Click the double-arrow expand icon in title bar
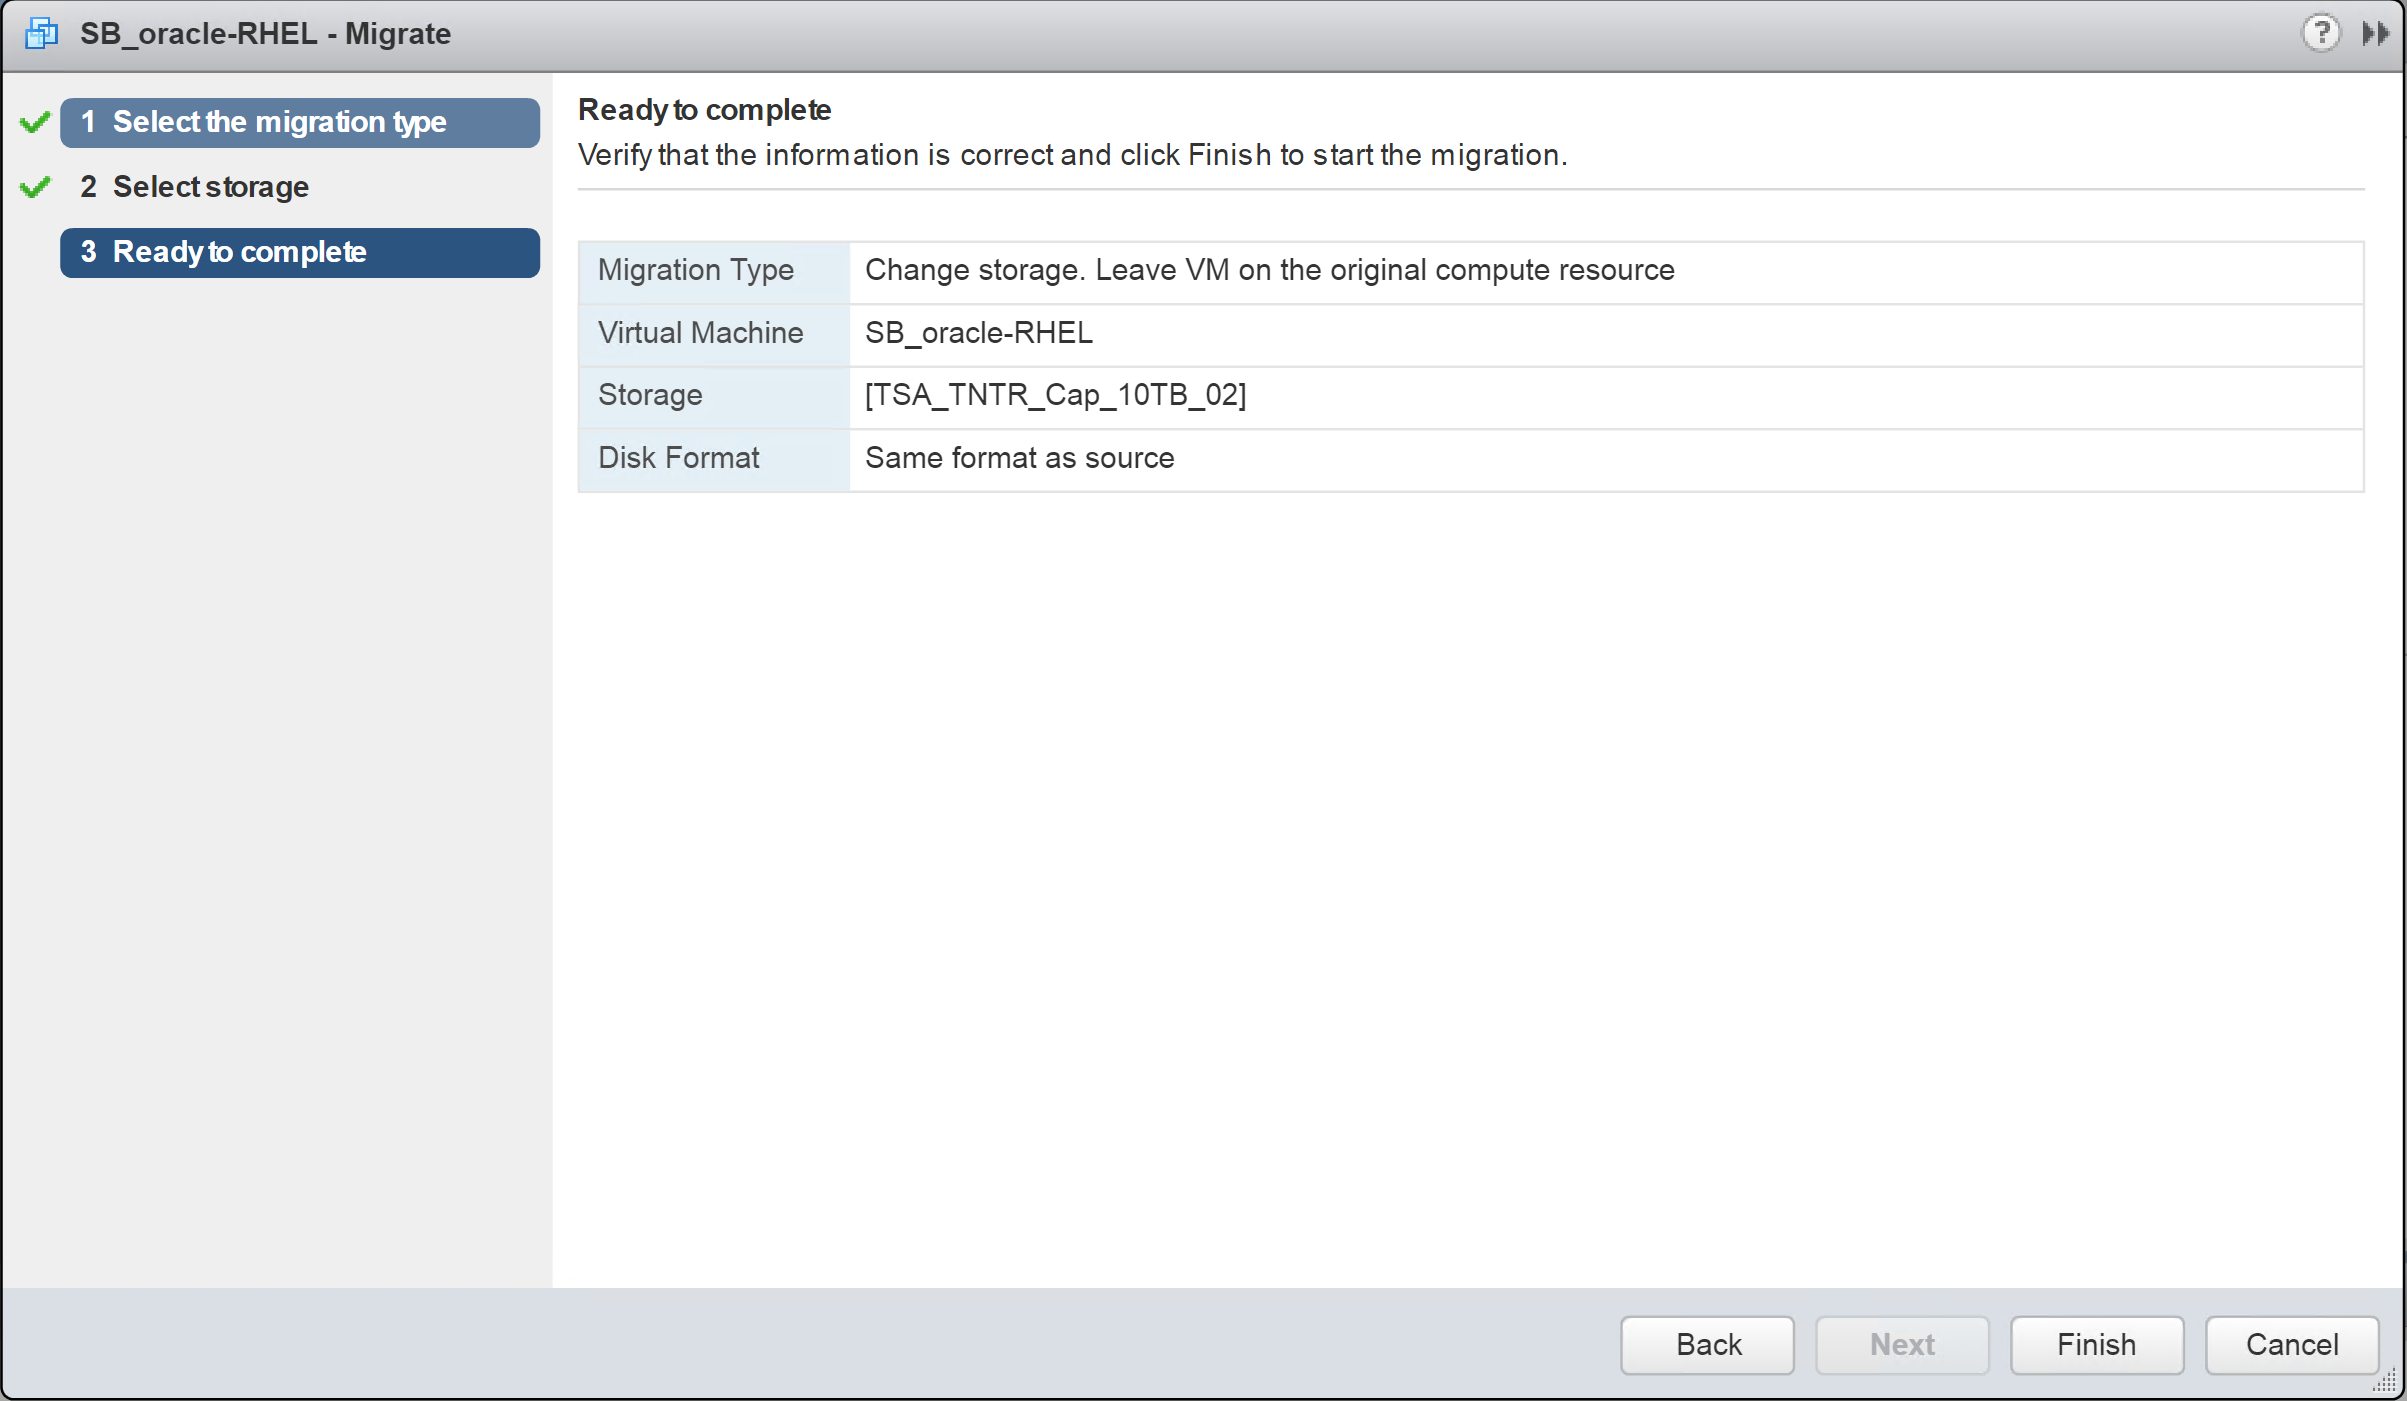The width and height of the screenshot is (2407, 1401). (2376, 34)
